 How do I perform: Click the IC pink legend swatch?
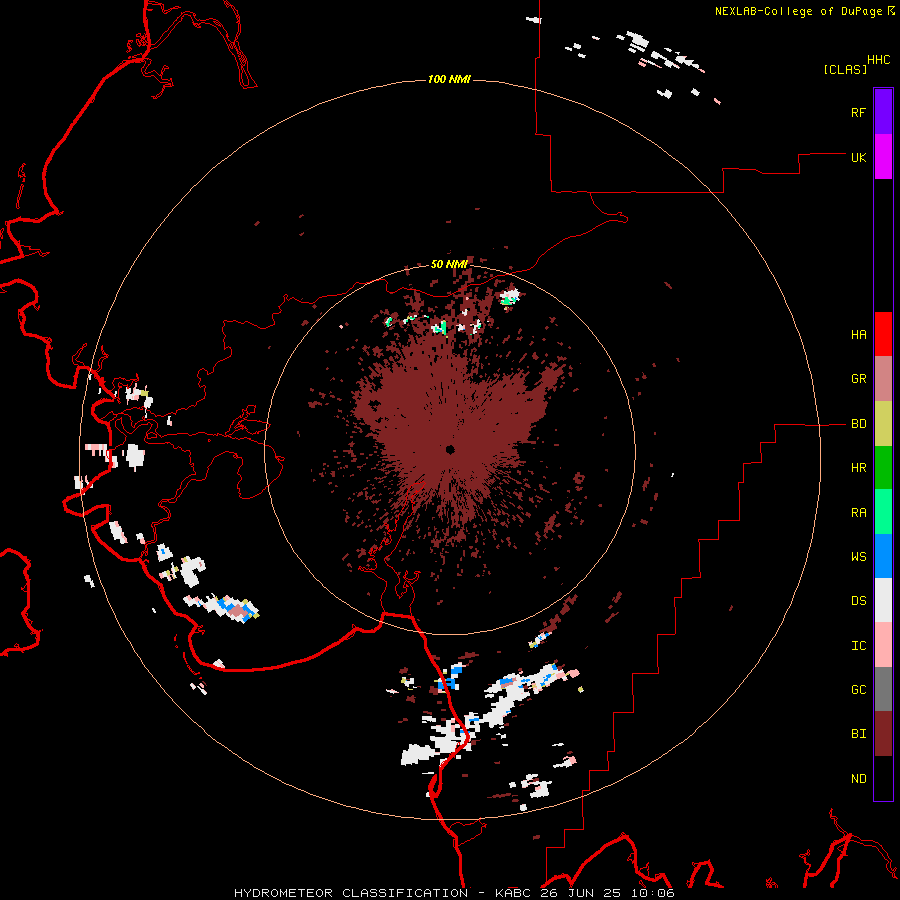883,645
